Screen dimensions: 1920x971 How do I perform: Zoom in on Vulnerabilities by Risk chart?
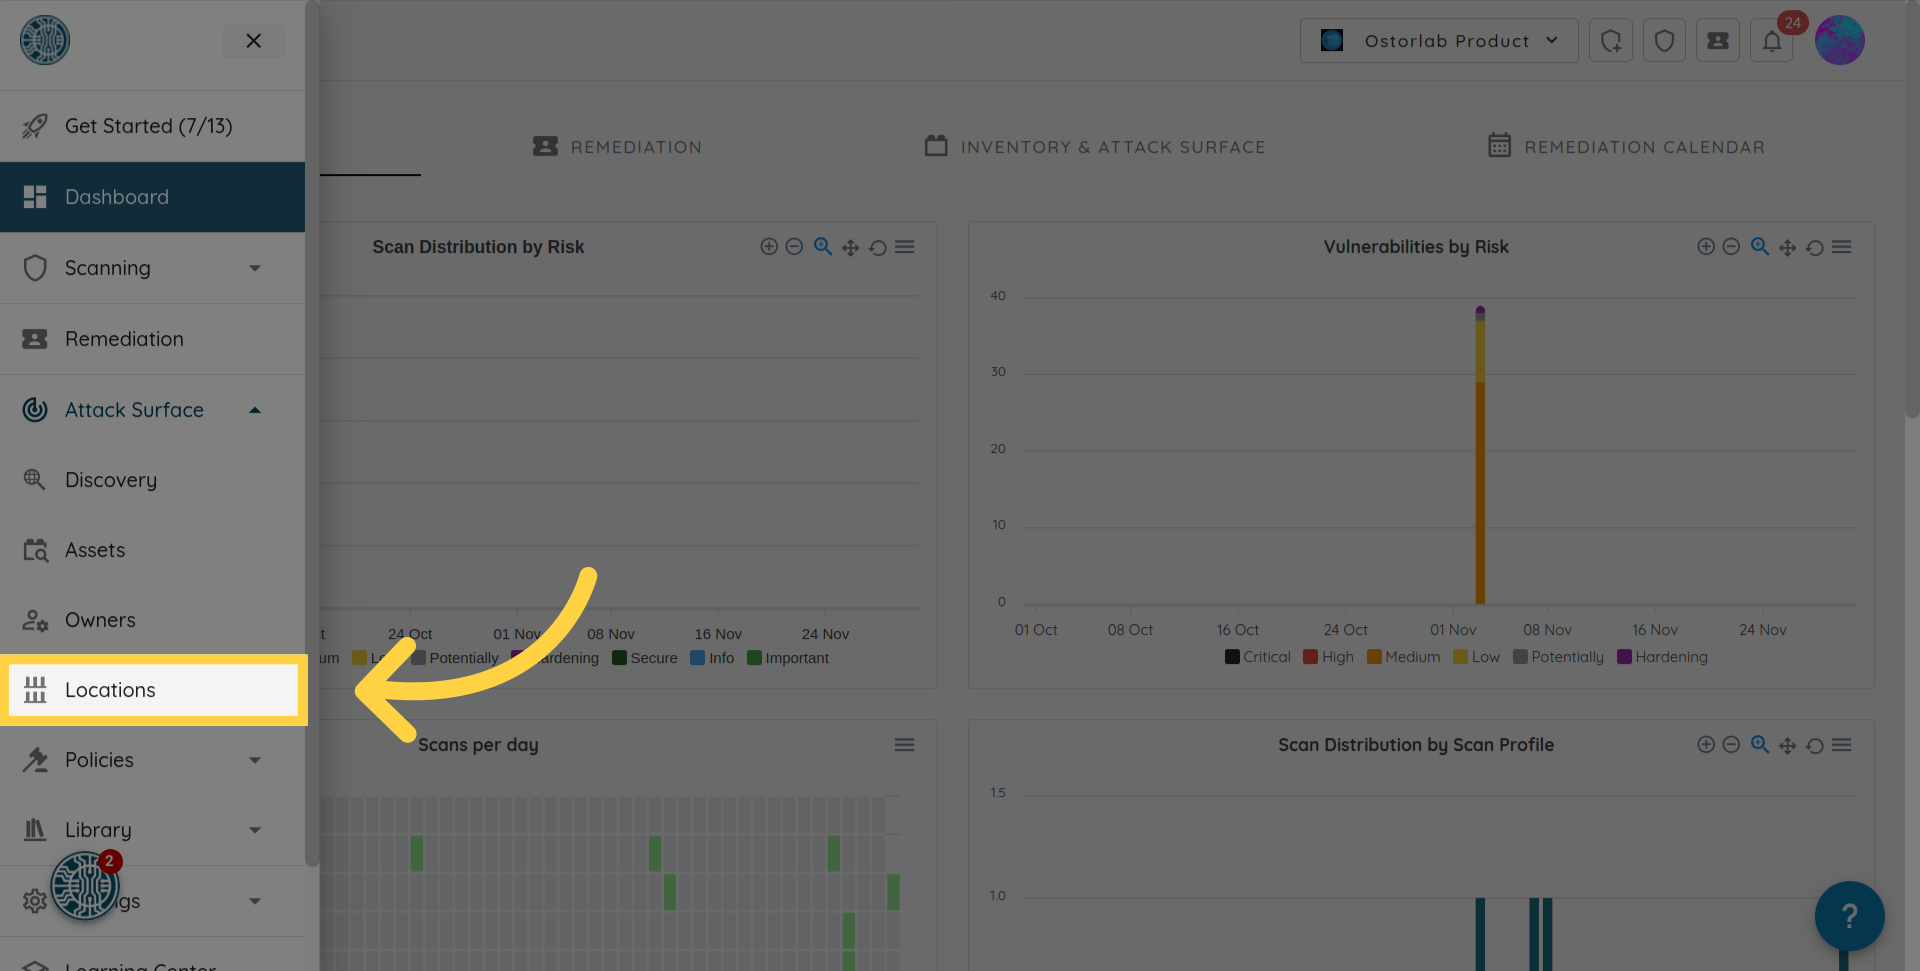pos(1706,247)
